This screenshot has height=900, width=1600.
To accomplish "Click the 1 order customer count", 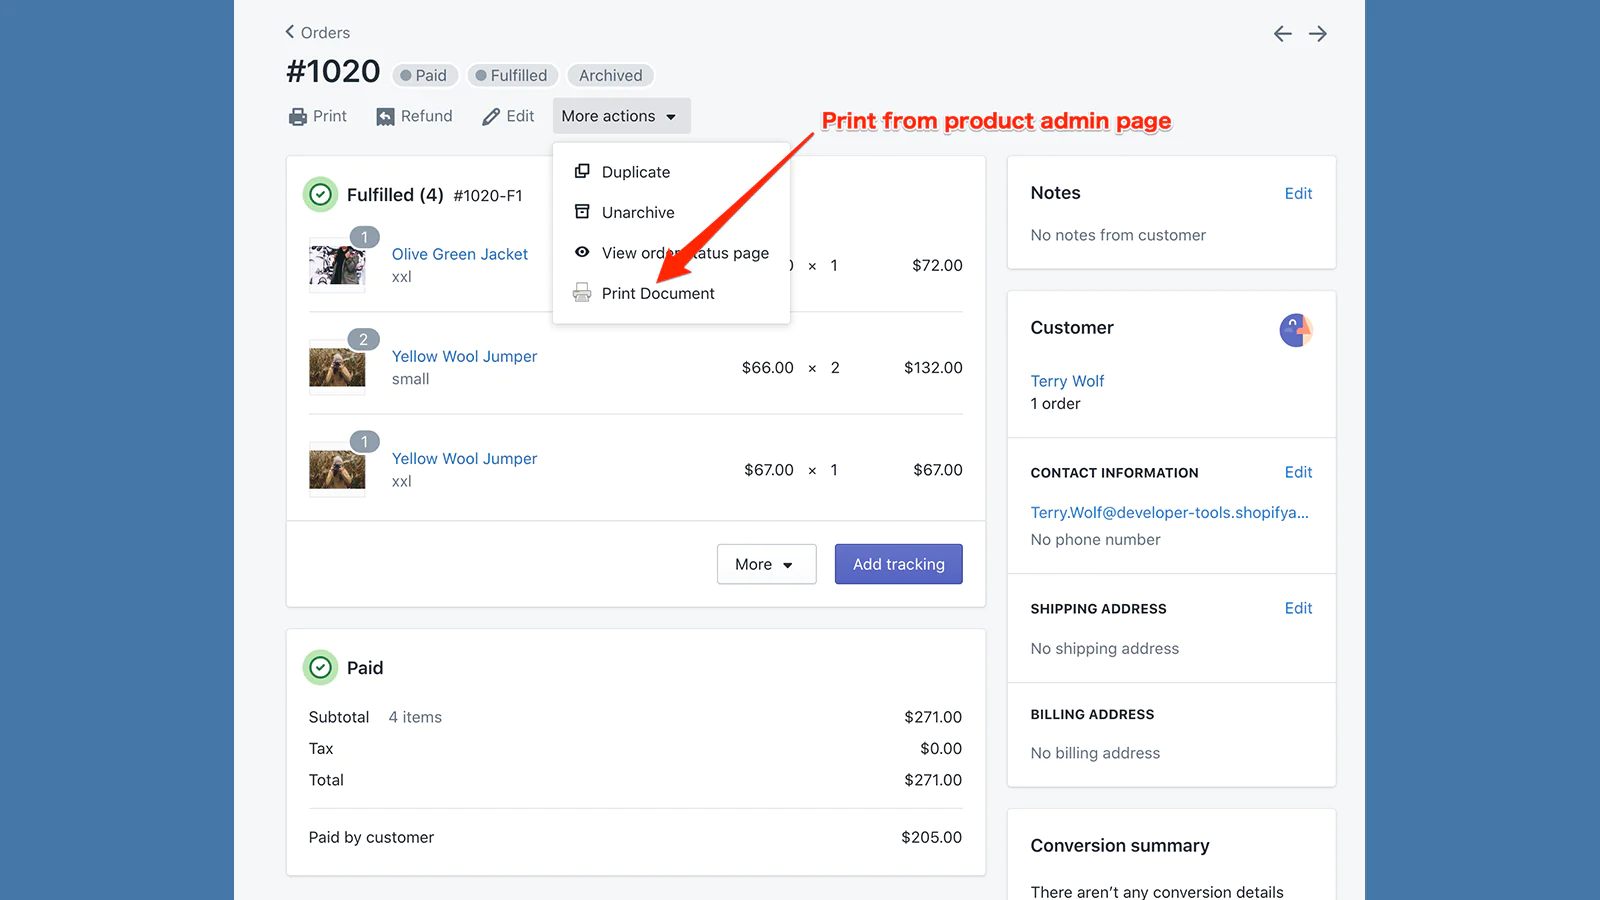I will 1055,404.
